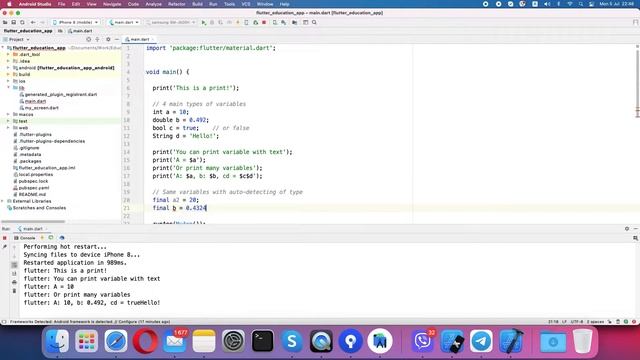Open main.dart run configuration dropdown
The width and height of the screenshot is (640, 360).
tap(124, 22)
